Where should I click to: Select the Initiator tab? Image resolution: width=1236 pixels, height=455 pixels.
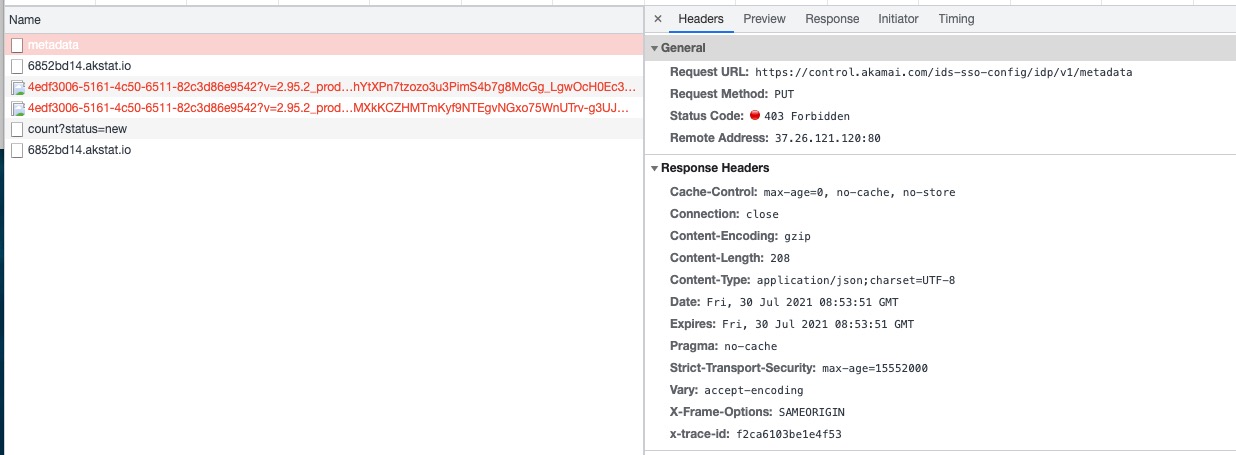(898, 19)
